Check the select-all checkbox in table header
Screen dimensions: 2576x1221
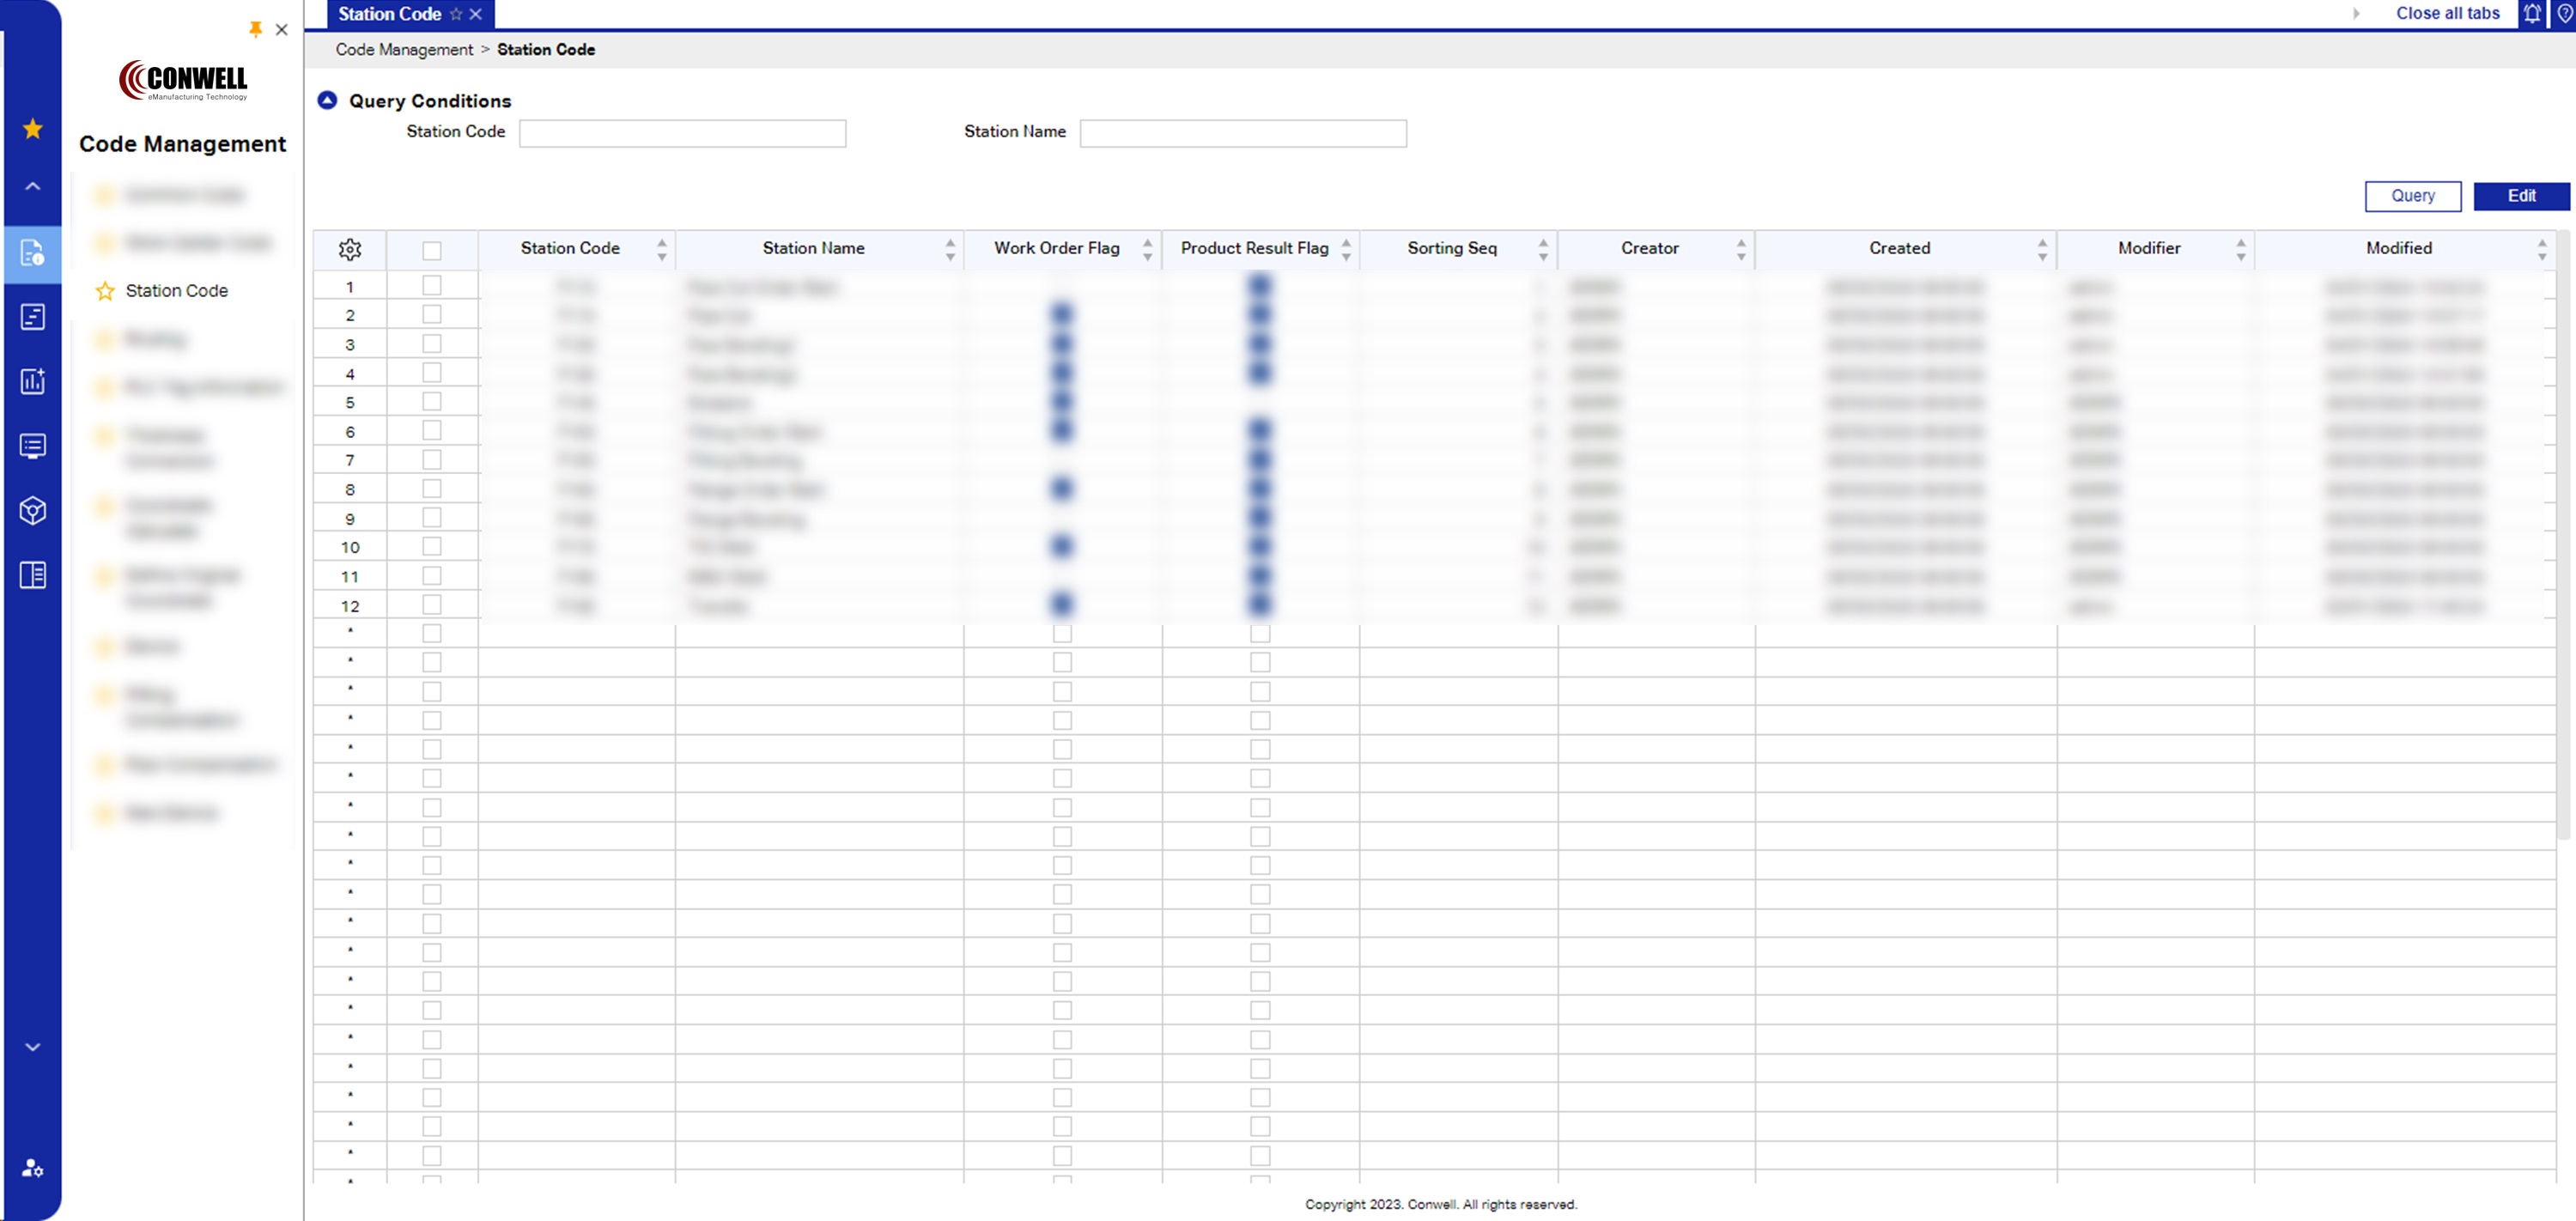point(432,250)
